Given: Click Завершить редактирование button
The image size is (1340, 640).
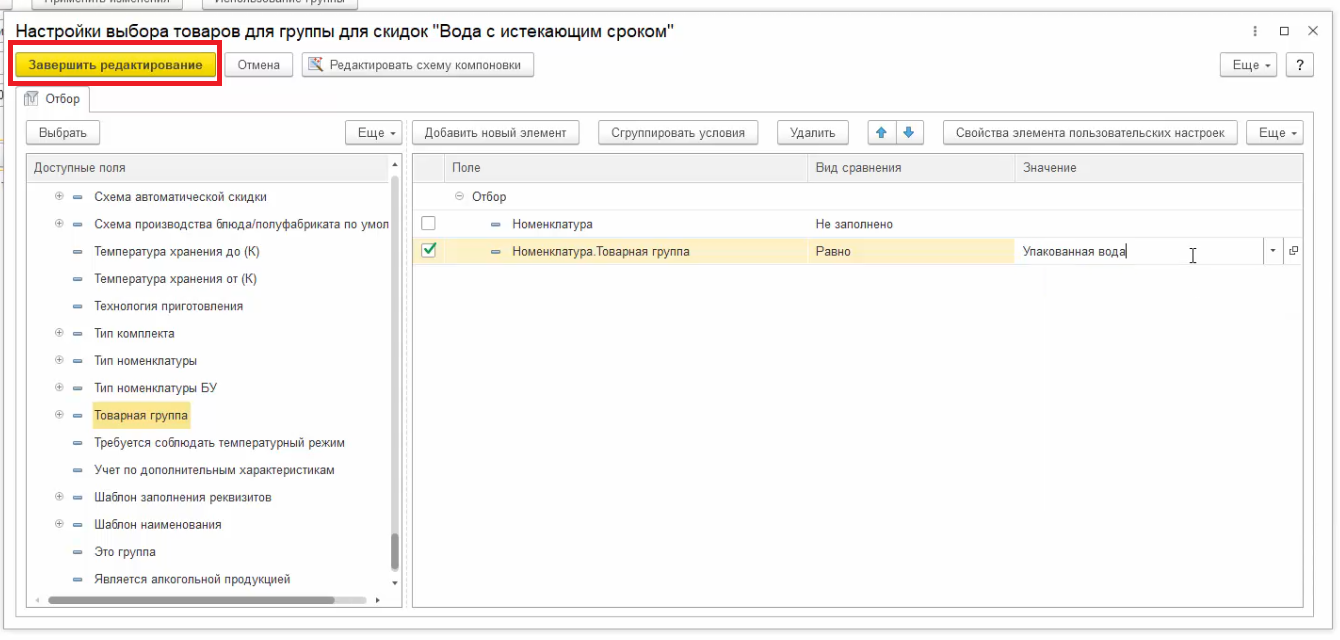Looking at the screenshot, I should click(x=115, y=65).
